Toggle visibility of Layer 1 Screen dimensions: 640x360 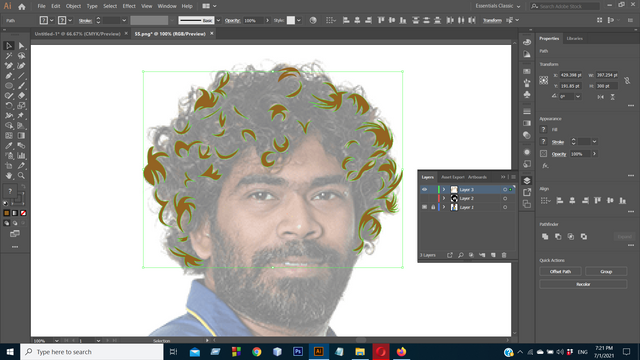[424, 207]
